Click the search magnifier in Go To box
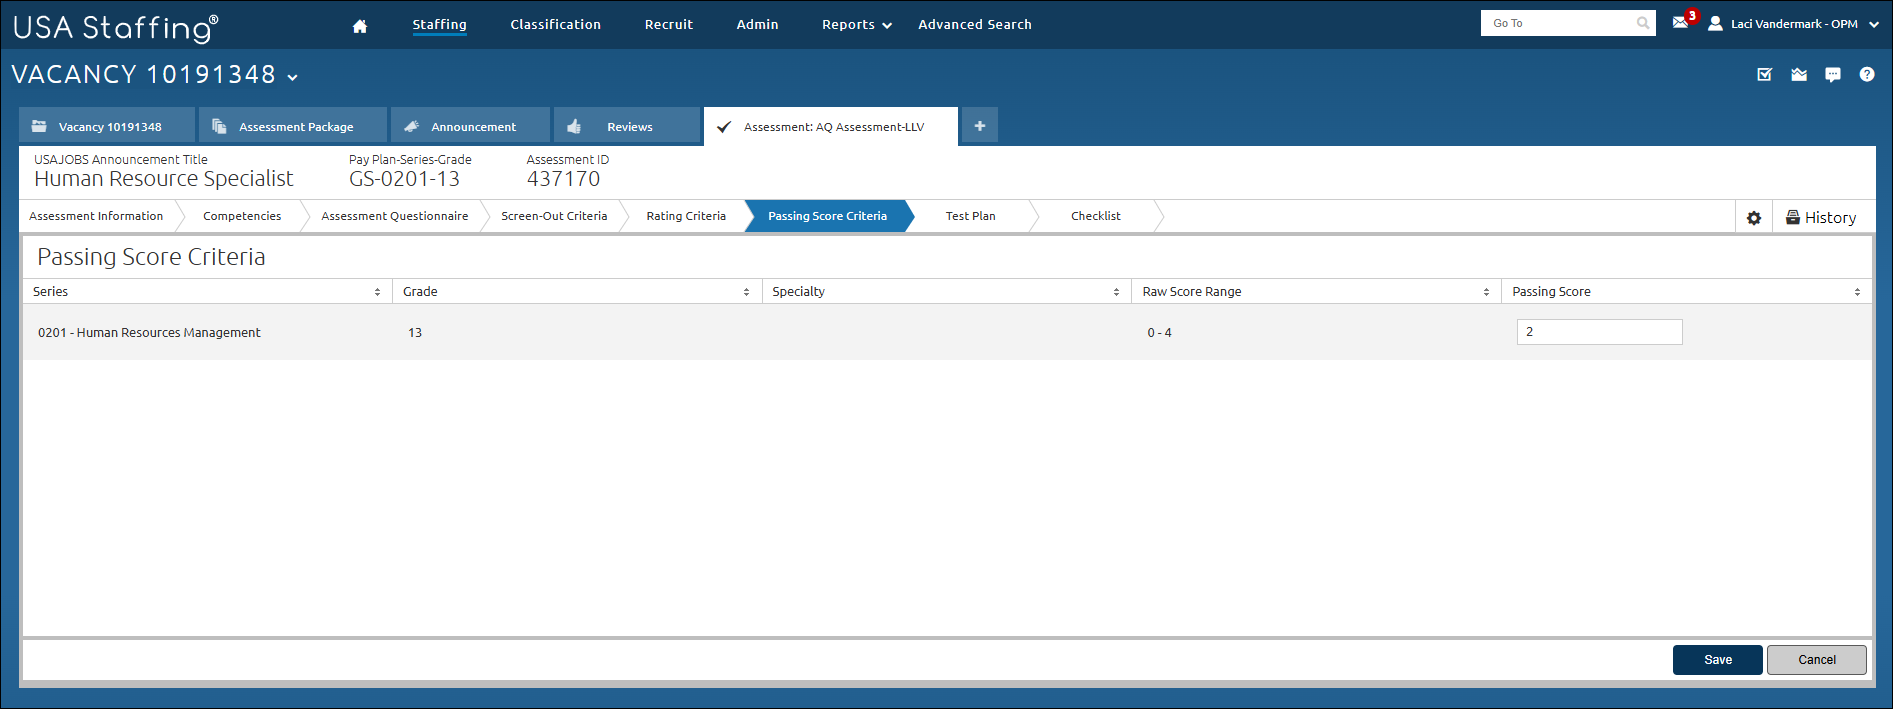 [1643, 23]
